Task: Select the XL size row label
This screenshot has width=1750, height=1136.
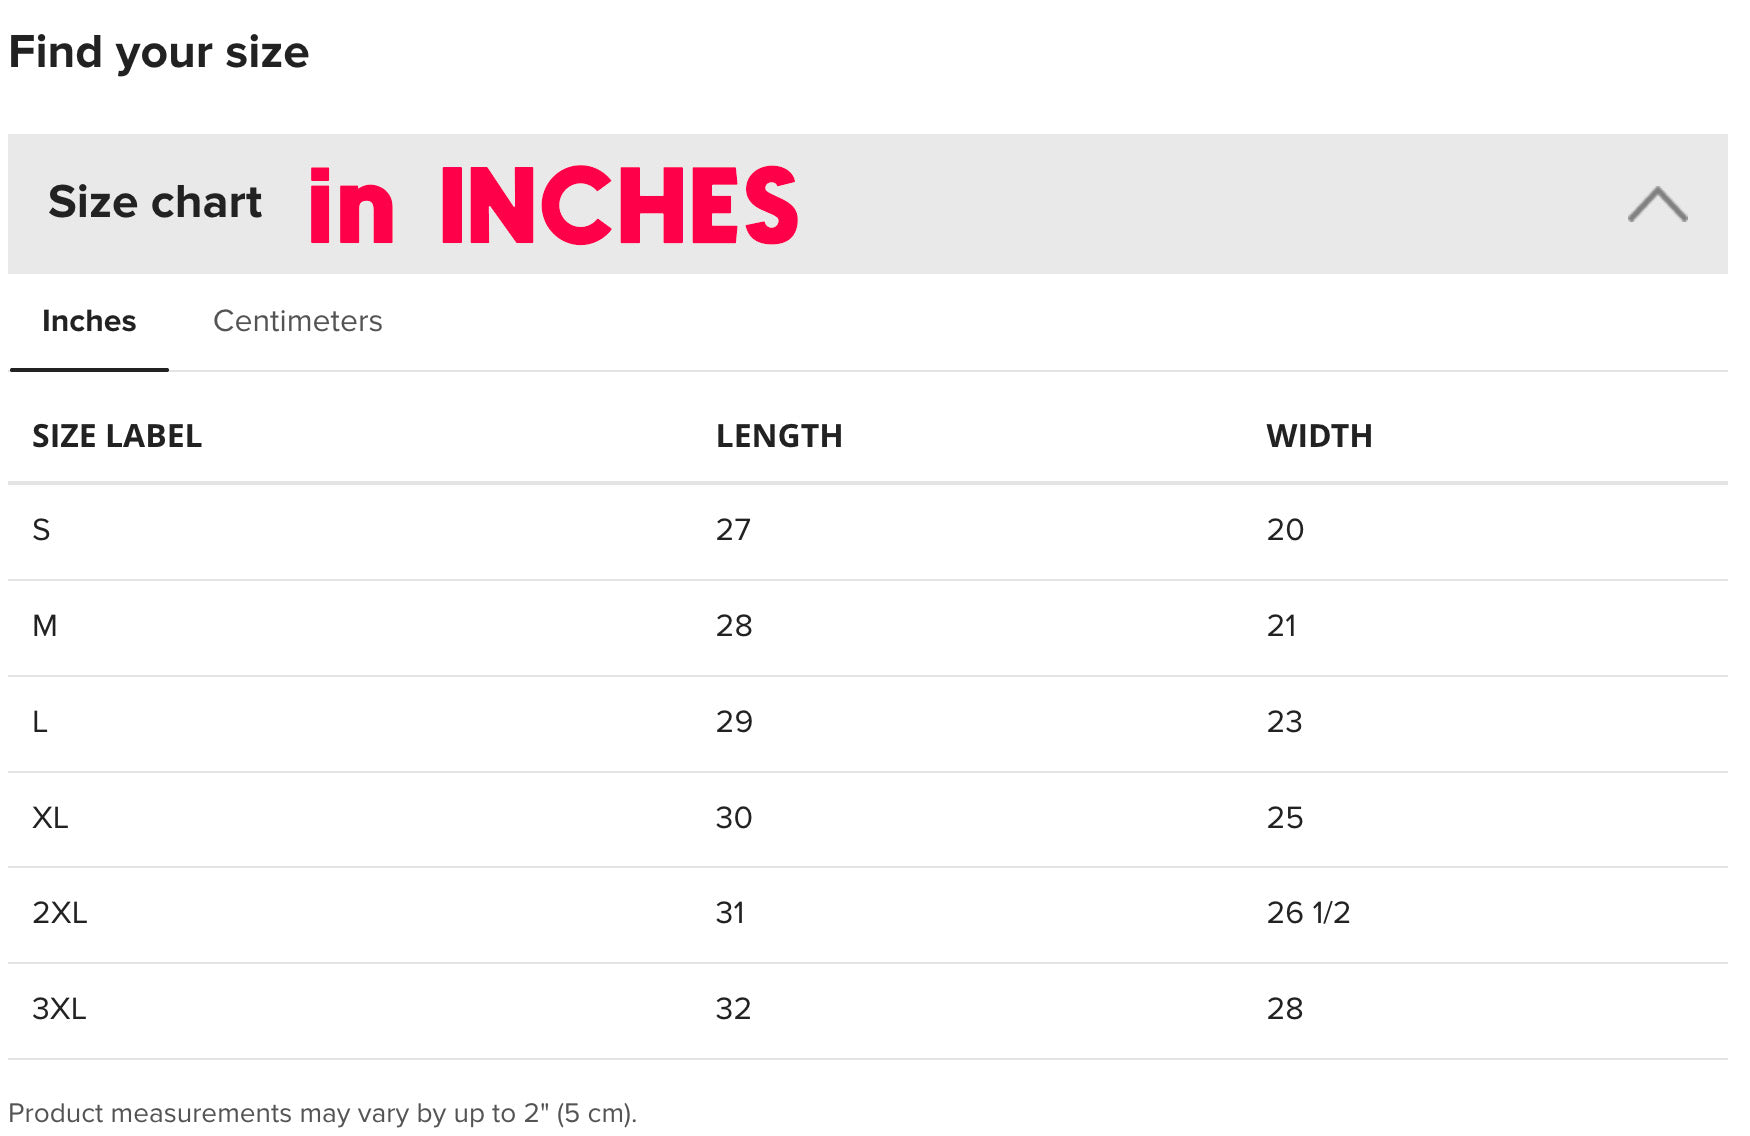Action: (x=50, y=818)
